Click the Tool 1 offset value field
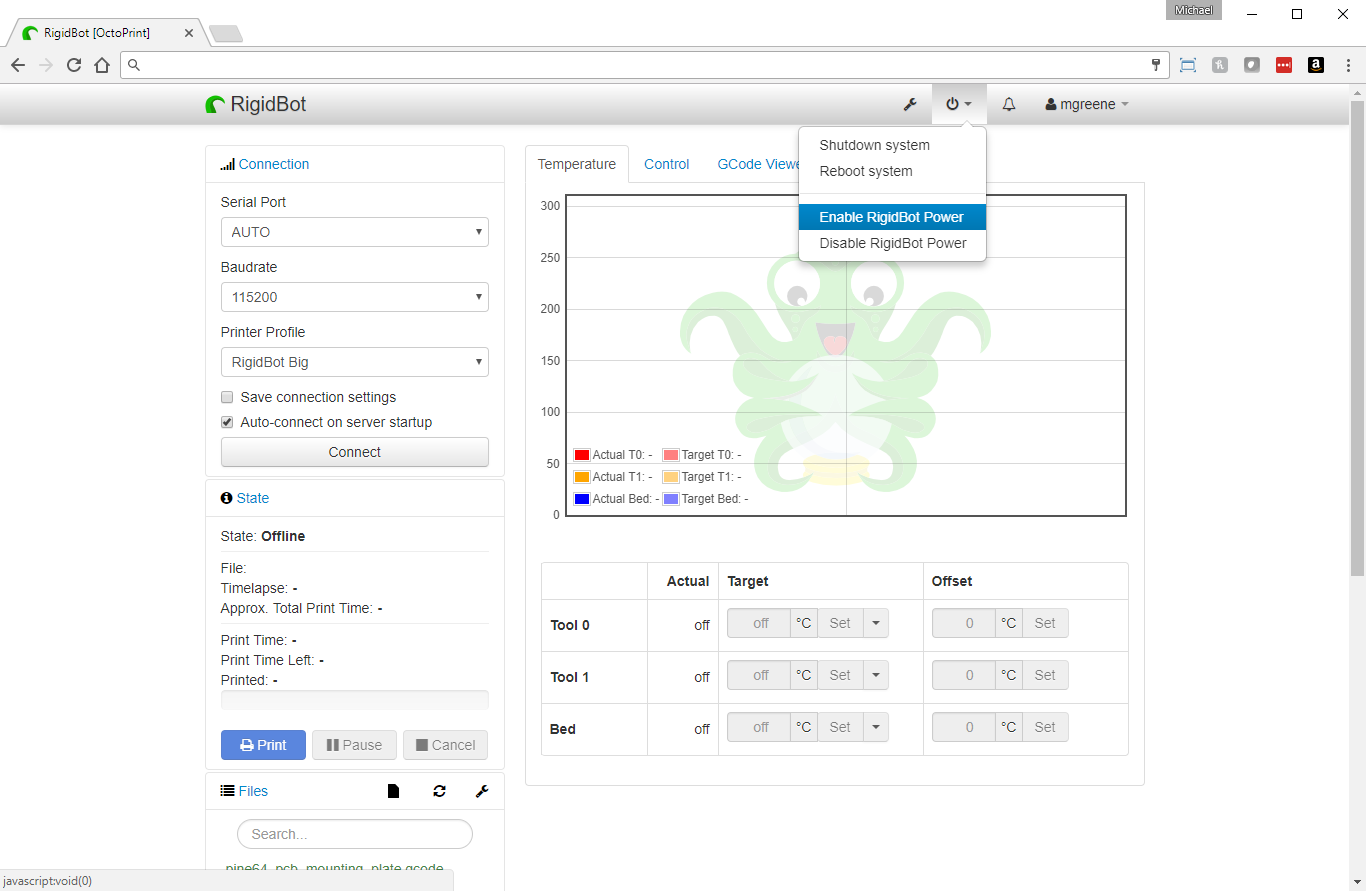1366x891 pixels. pyautogui.click(x=964, y=675)
